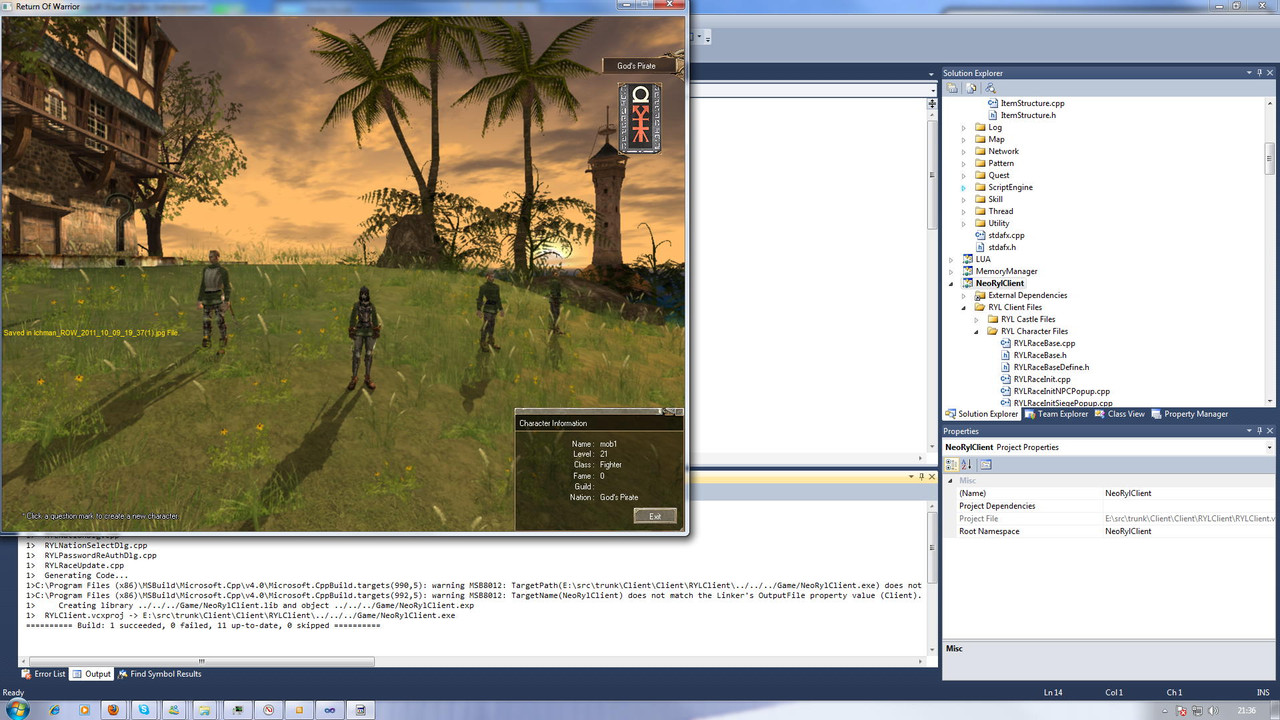
Task: Click the View Code icon in Solution Explorer
Action: click(990, 88)
